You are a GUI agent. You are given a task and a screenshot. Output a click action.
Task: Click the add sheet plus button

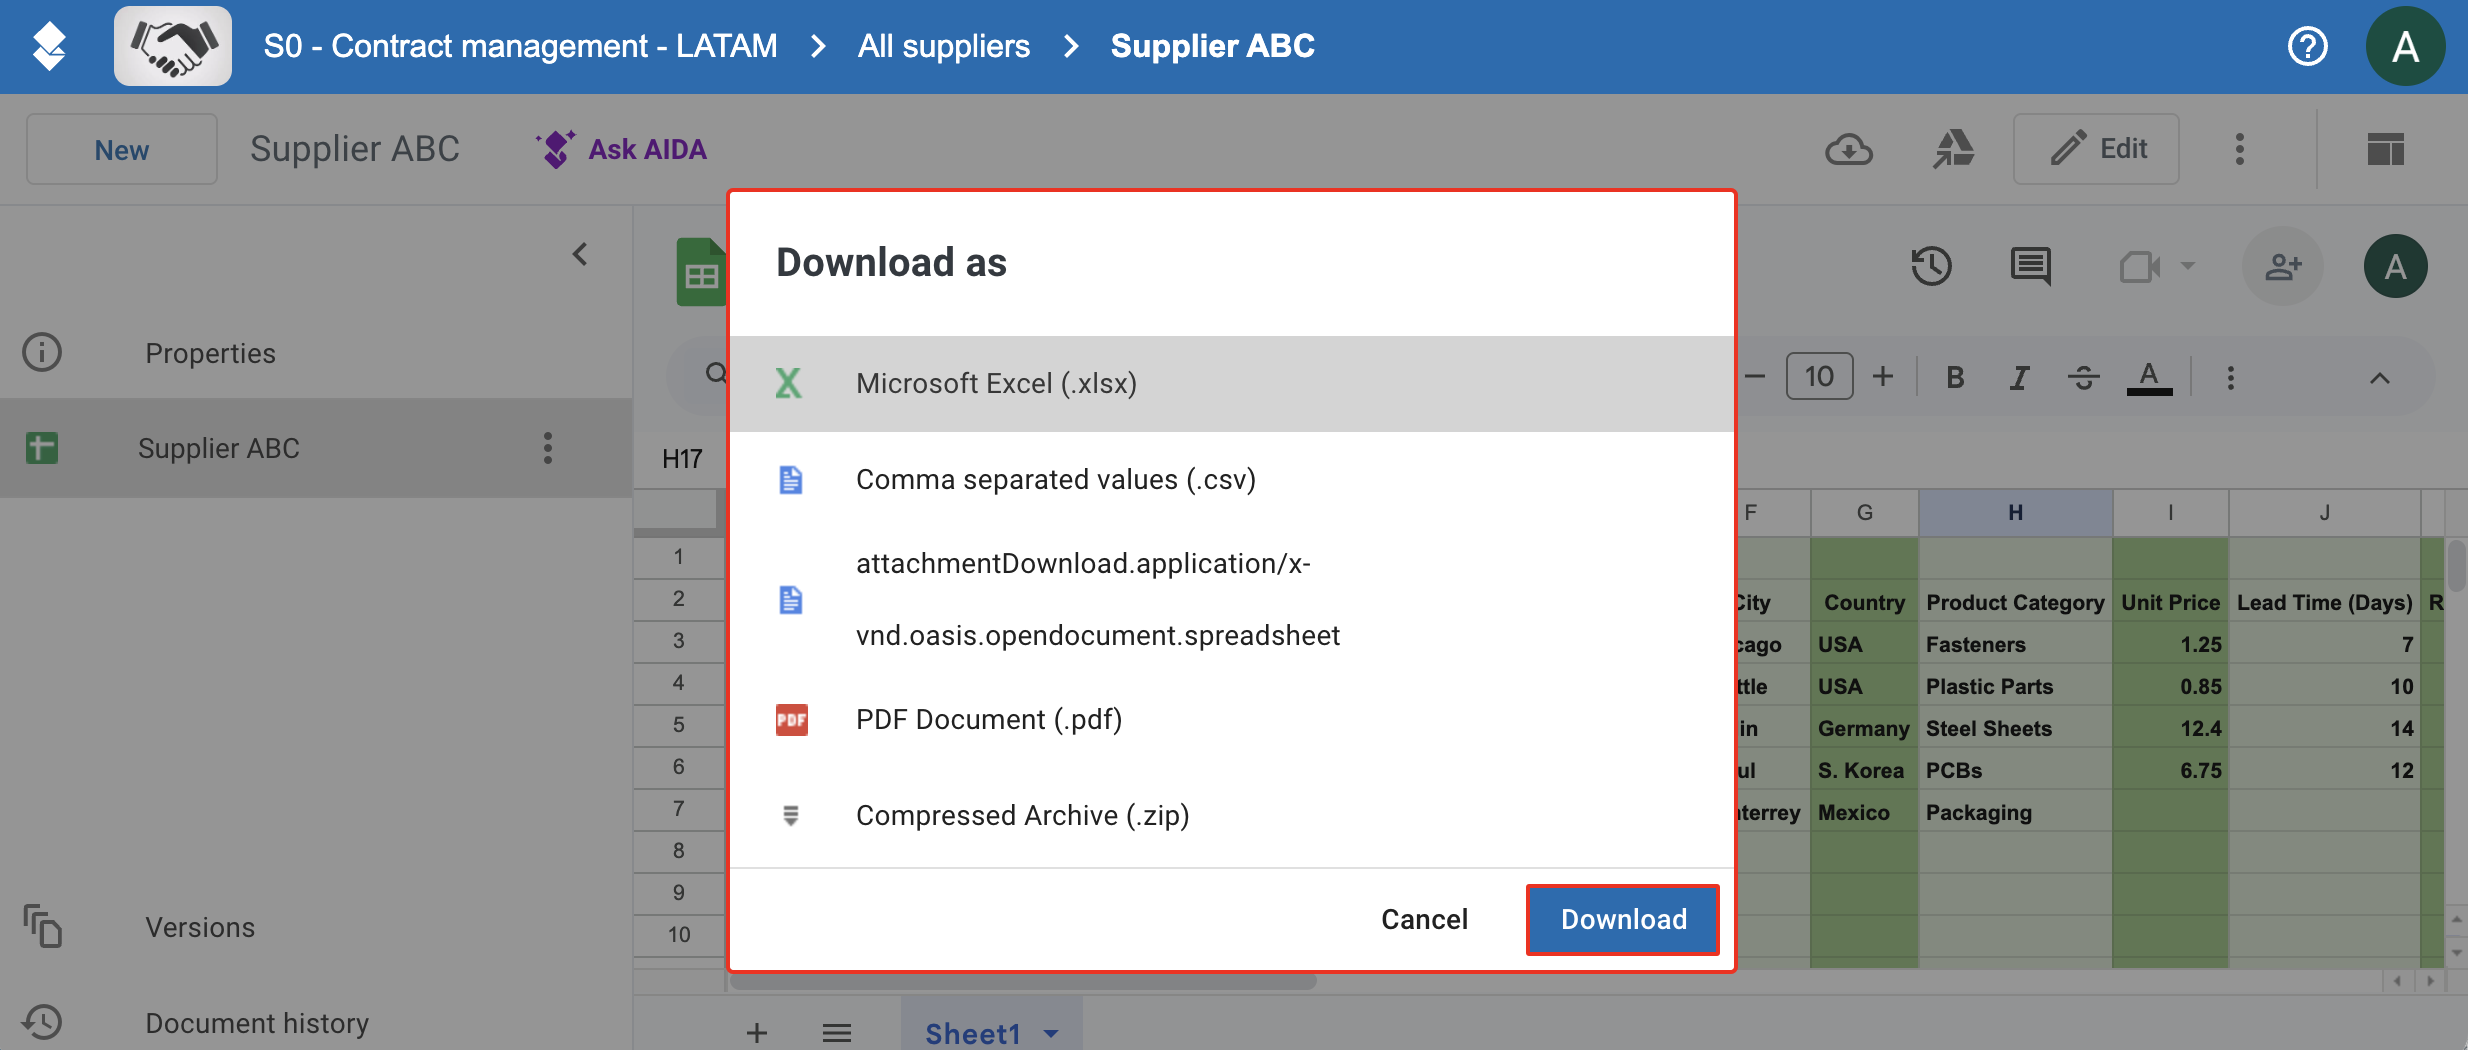757,1032
